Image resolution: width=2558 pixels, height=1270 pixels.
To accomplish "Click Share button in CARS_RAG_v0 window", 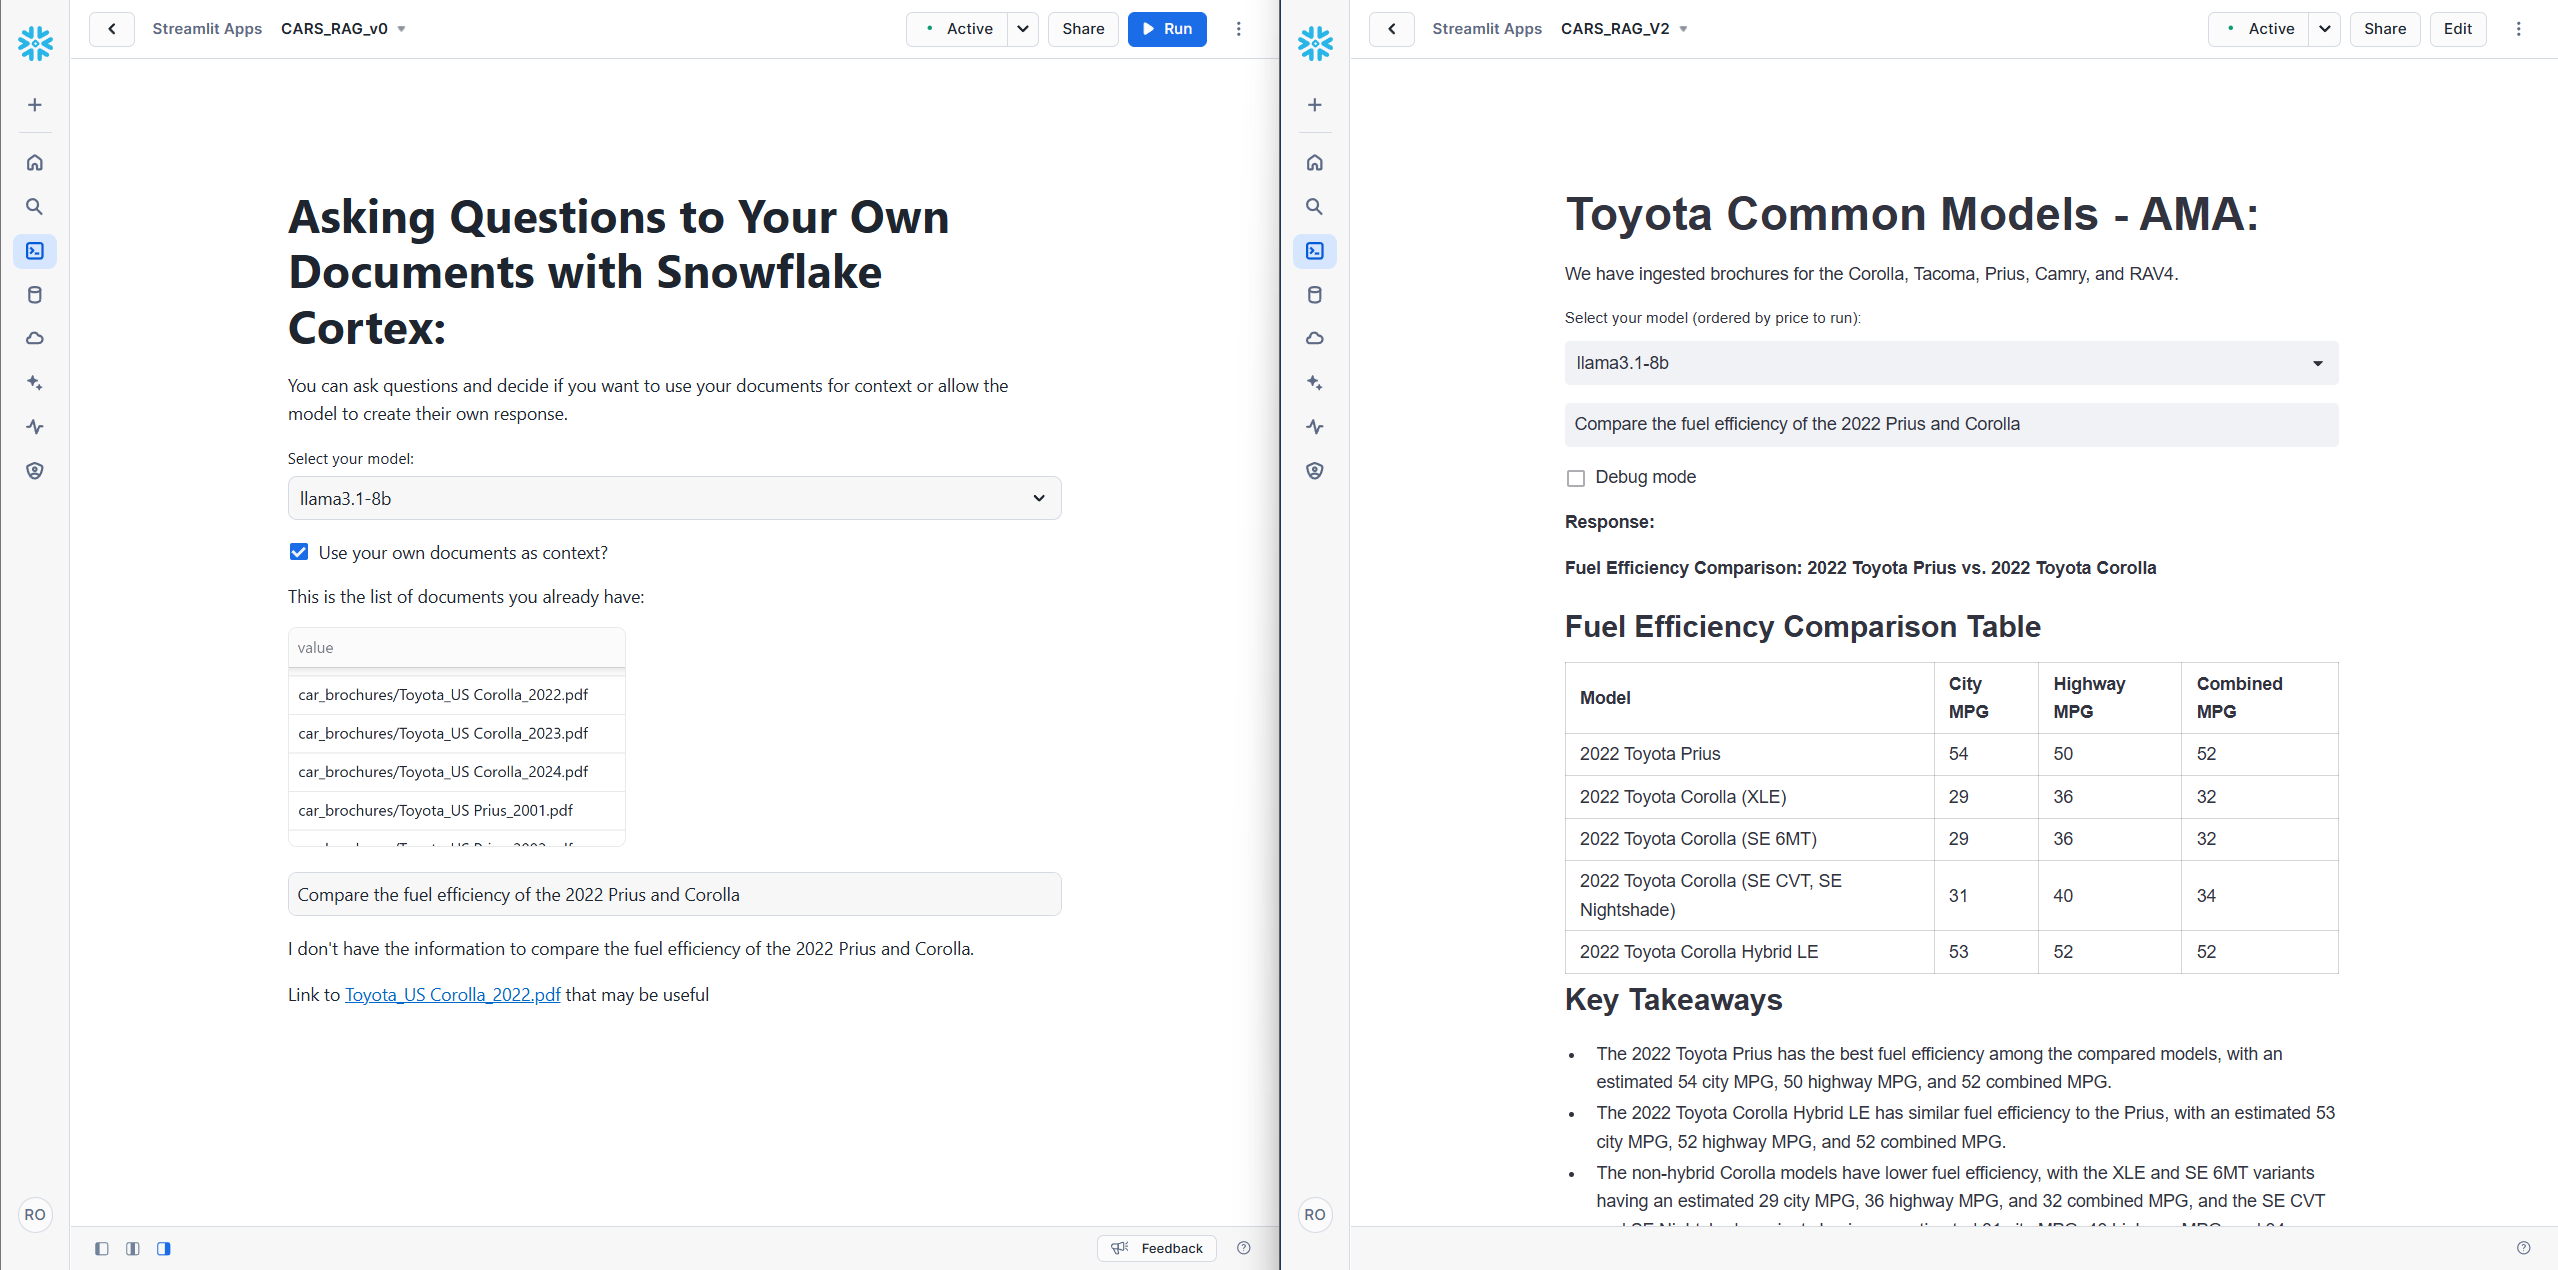I will (x=1083, y=29).
